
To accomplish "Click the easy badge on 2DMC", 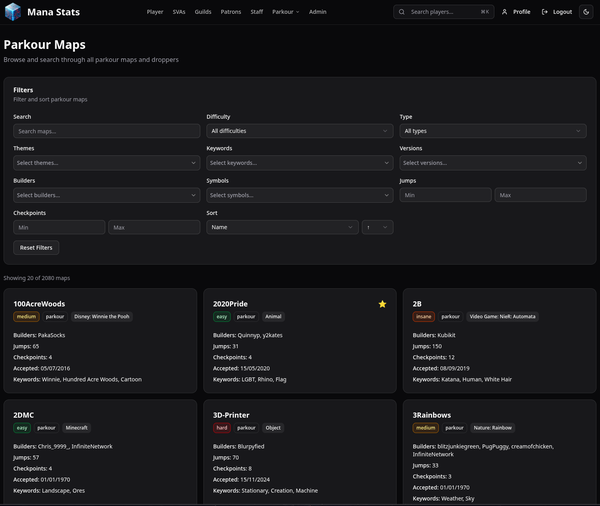I will 22,428.
